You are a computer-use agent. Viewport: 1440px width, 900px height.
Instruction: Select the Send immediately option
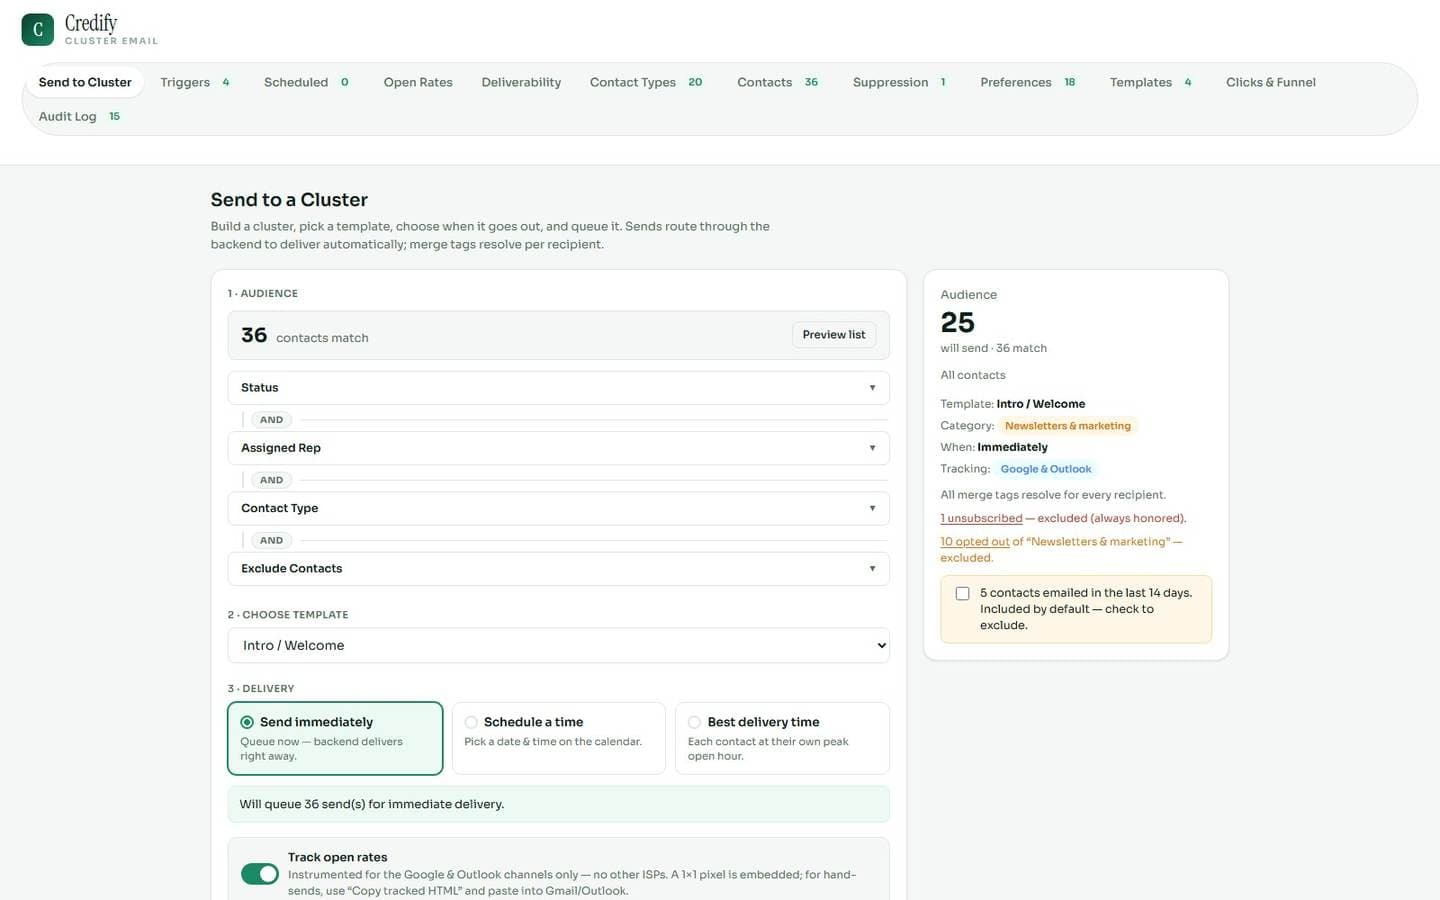click(335, 738)
